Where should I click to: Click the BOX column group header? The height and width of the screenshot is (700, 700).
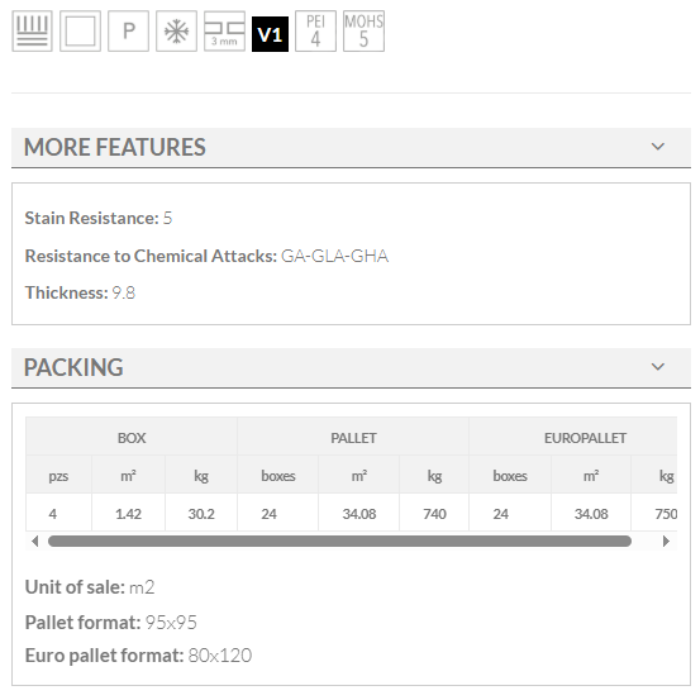coord(131,438)
